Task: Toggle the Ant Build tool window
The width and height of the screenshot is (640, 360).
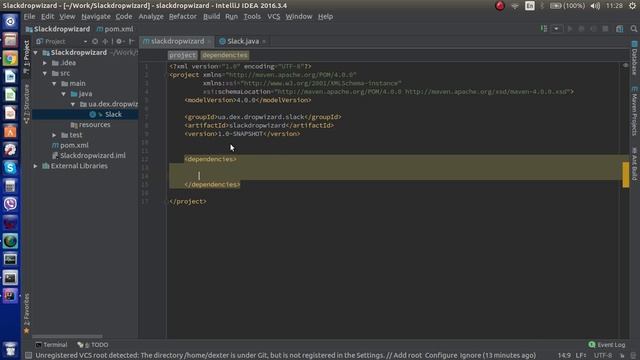Action: click(634, 164)
